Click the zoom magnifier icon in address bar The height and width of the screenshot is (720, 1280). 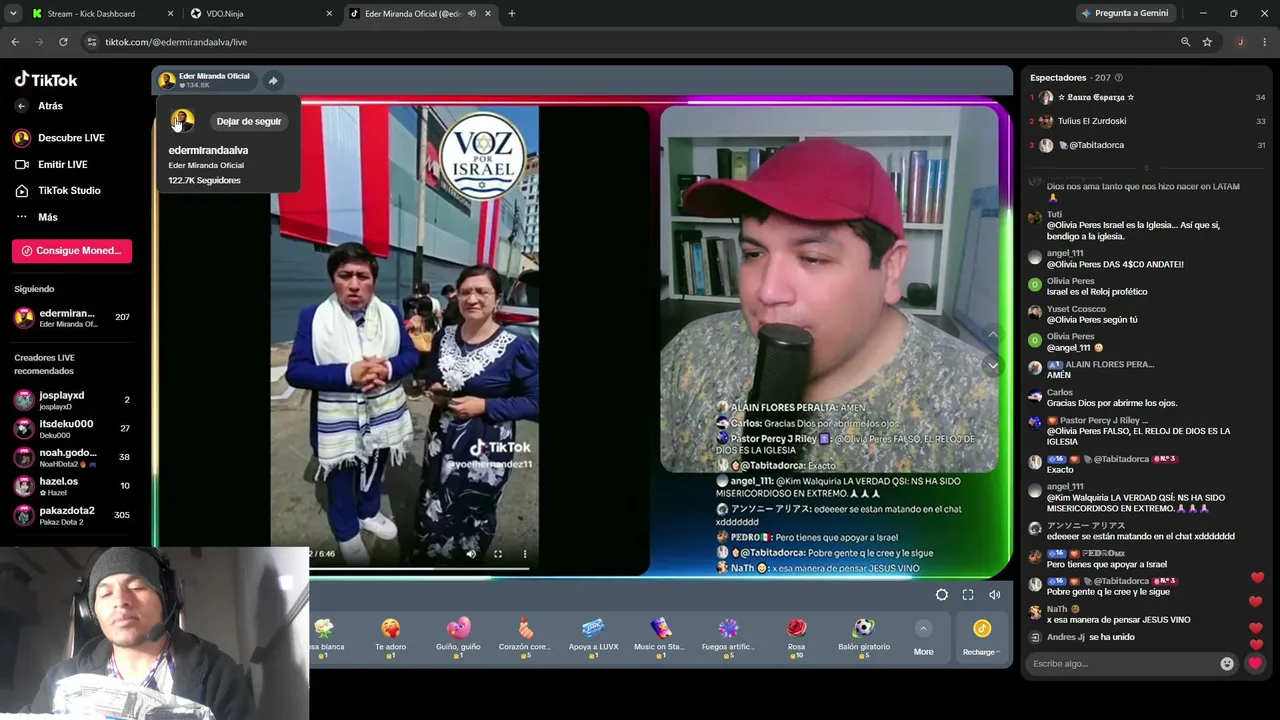coord(1186,42)
